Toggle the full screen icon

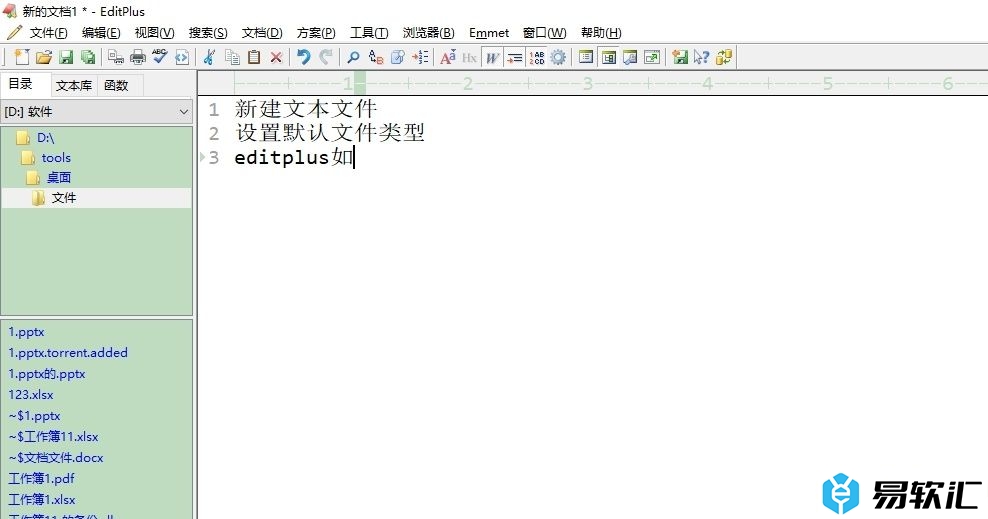tap(652, 57)
